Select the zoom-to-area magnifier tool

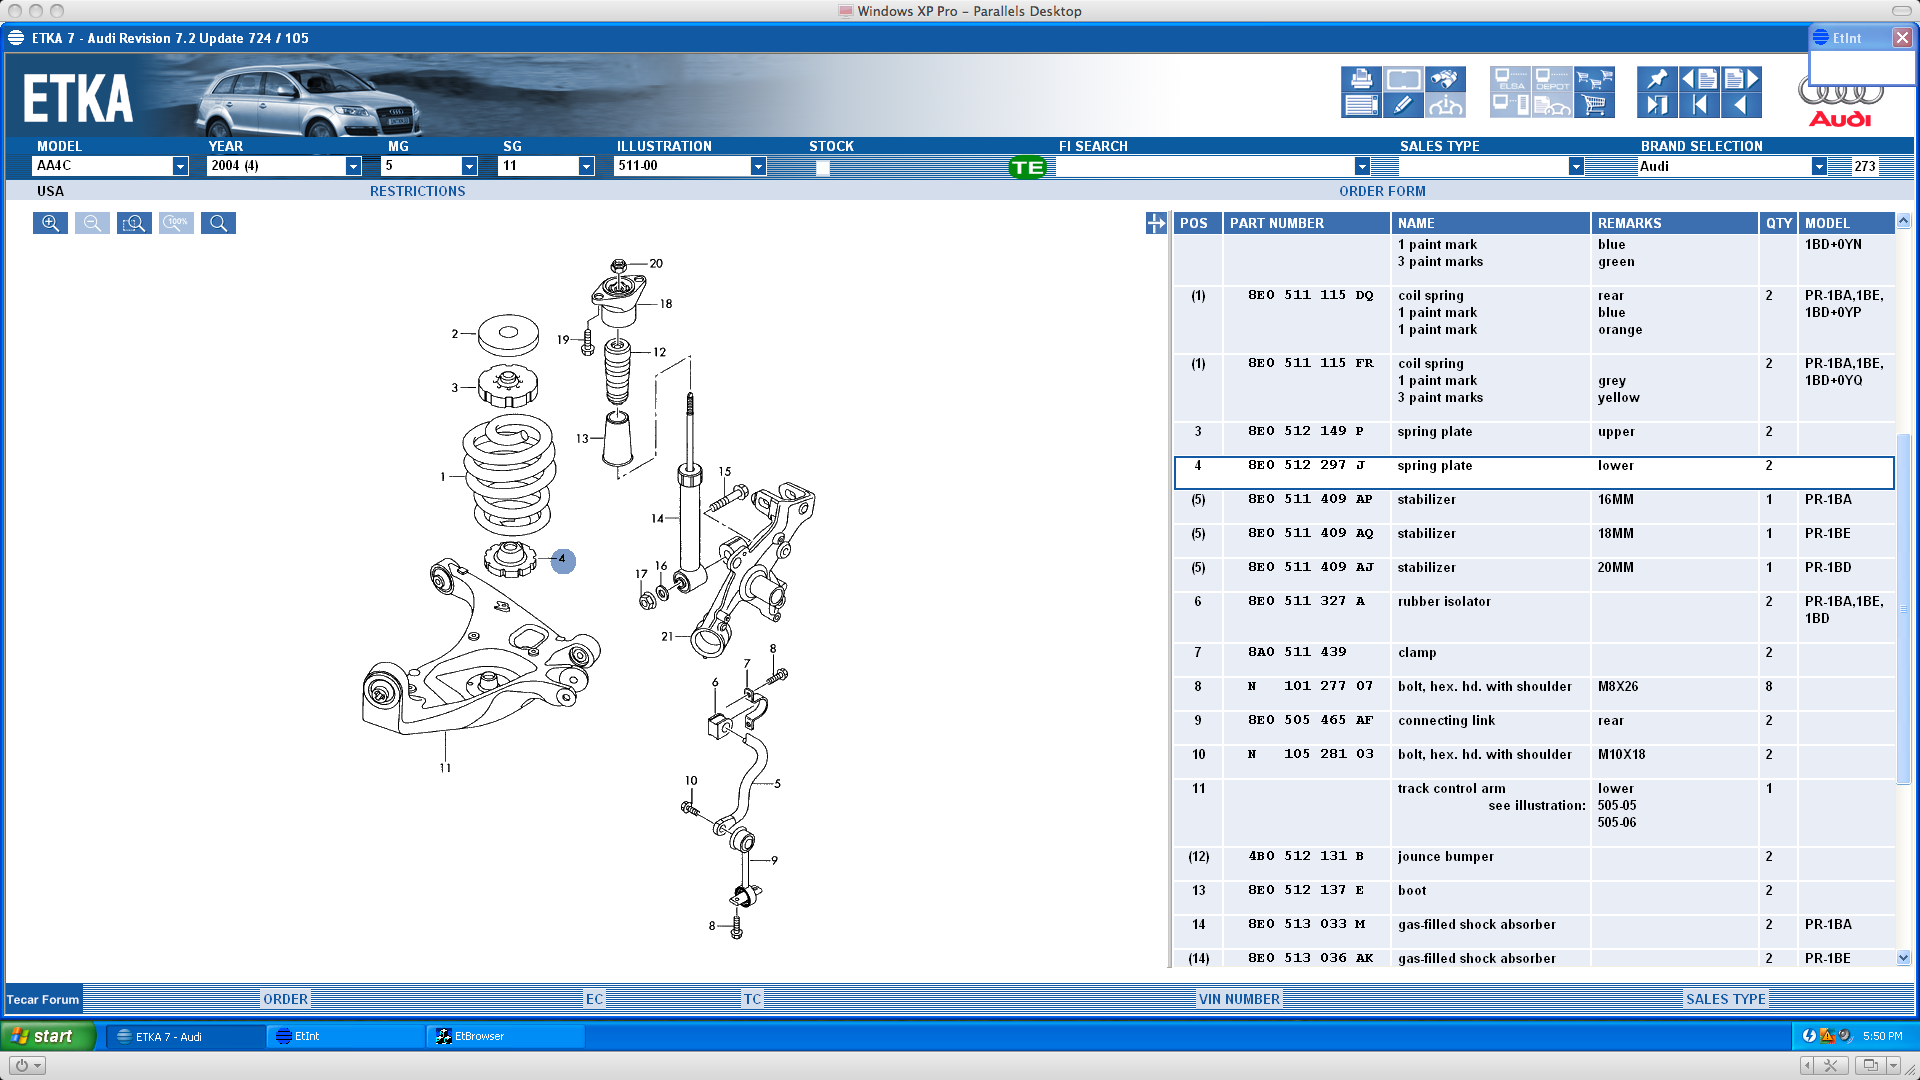[x=134, y=223]
